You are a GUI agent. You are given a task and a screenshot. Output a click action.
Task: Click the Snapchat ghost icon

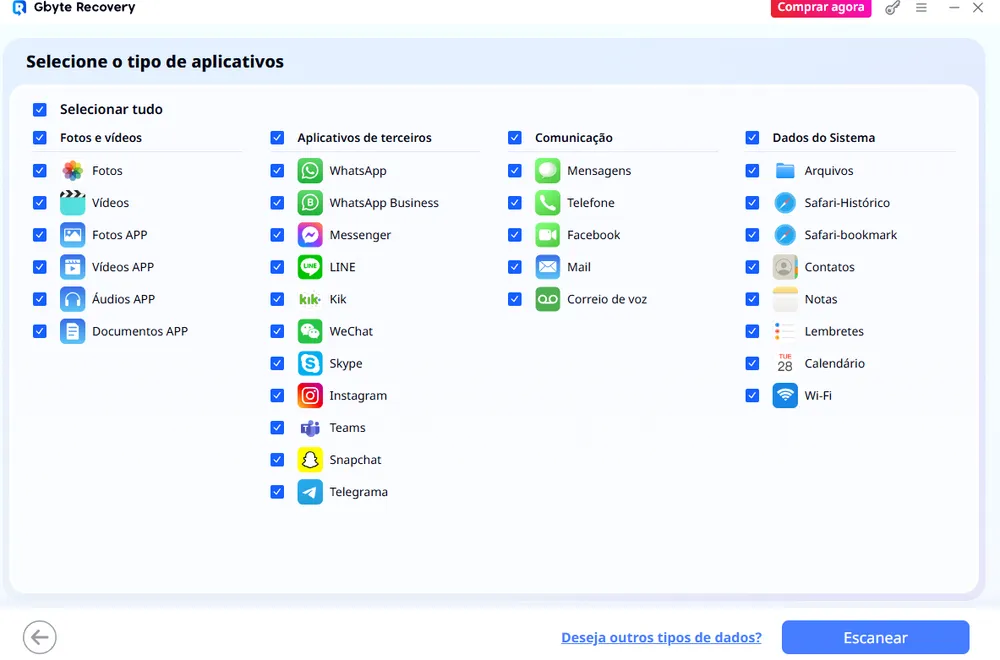coord(310,460)
